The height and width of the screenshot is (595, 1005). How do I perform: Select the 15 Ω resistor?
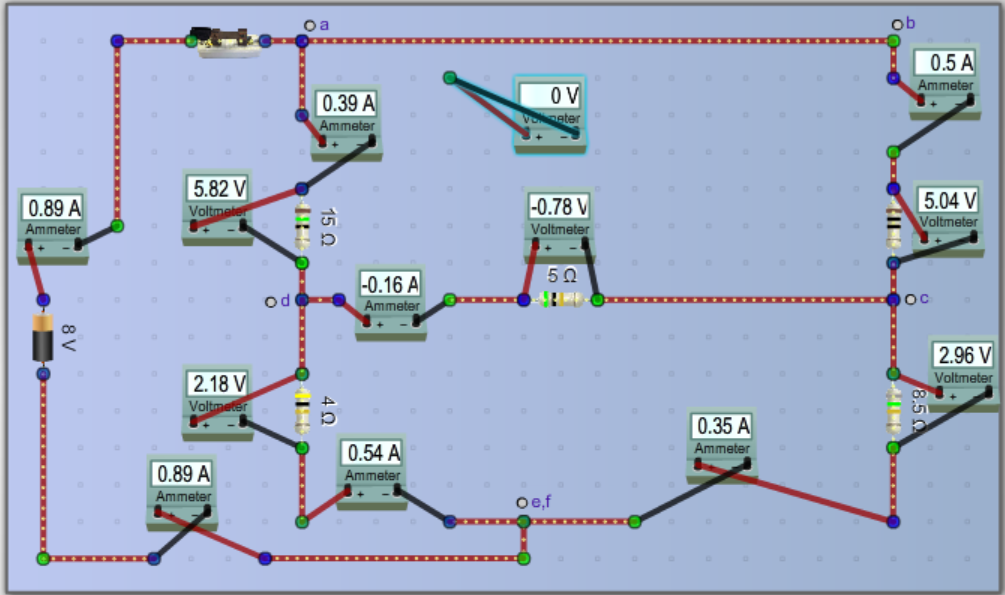click(x=301, y=225)
